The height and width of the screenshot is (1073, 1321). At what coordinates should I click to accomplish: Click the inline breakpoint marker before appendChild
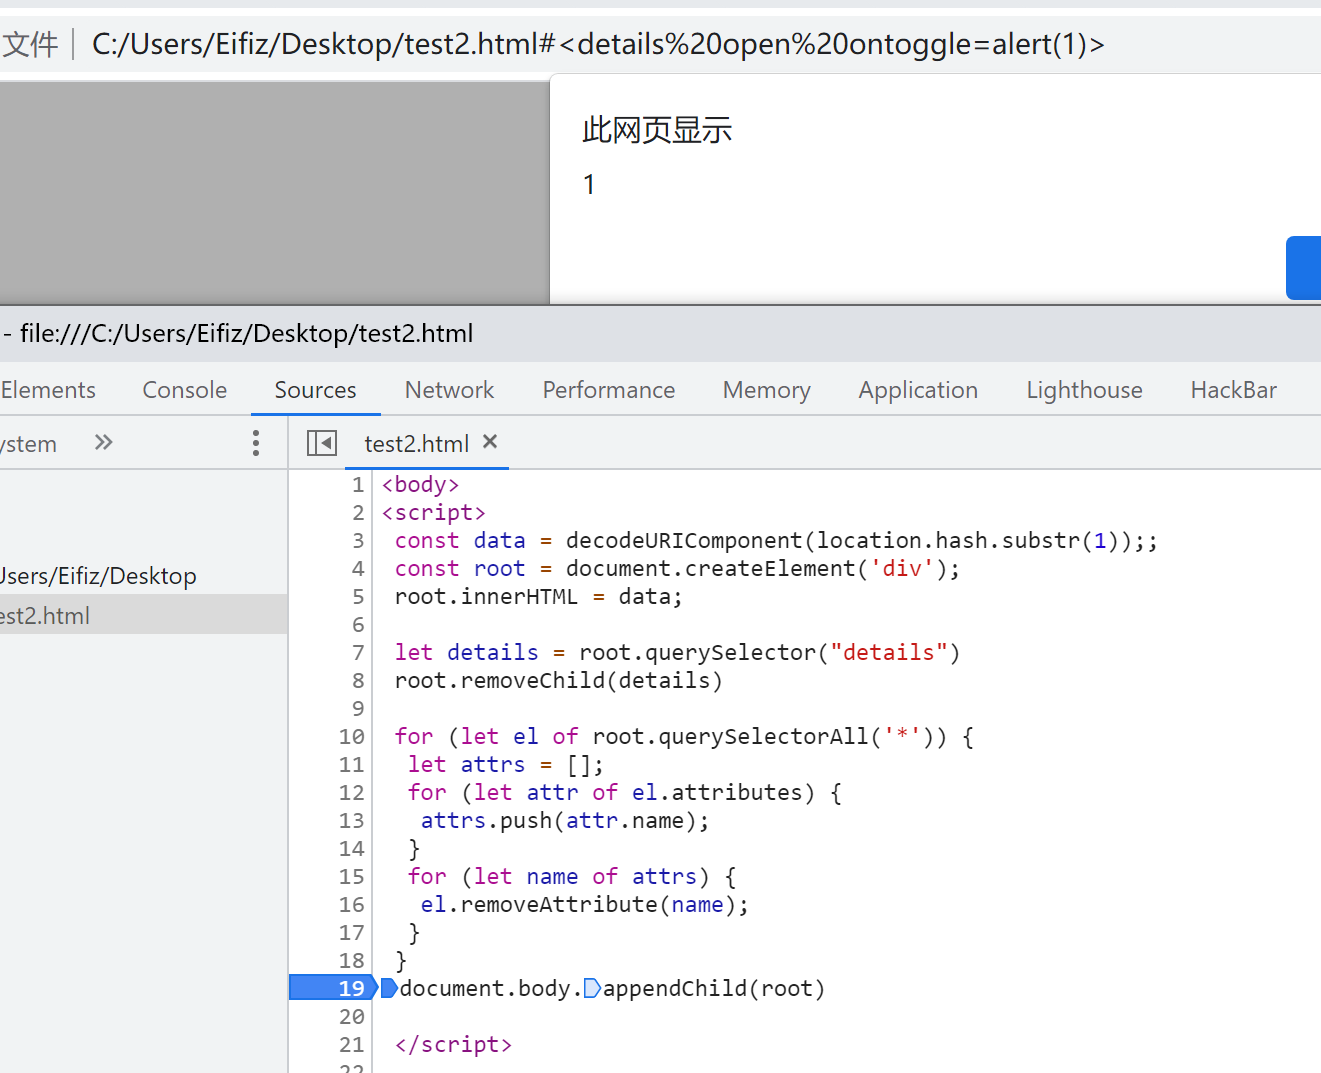pos(592,989)
